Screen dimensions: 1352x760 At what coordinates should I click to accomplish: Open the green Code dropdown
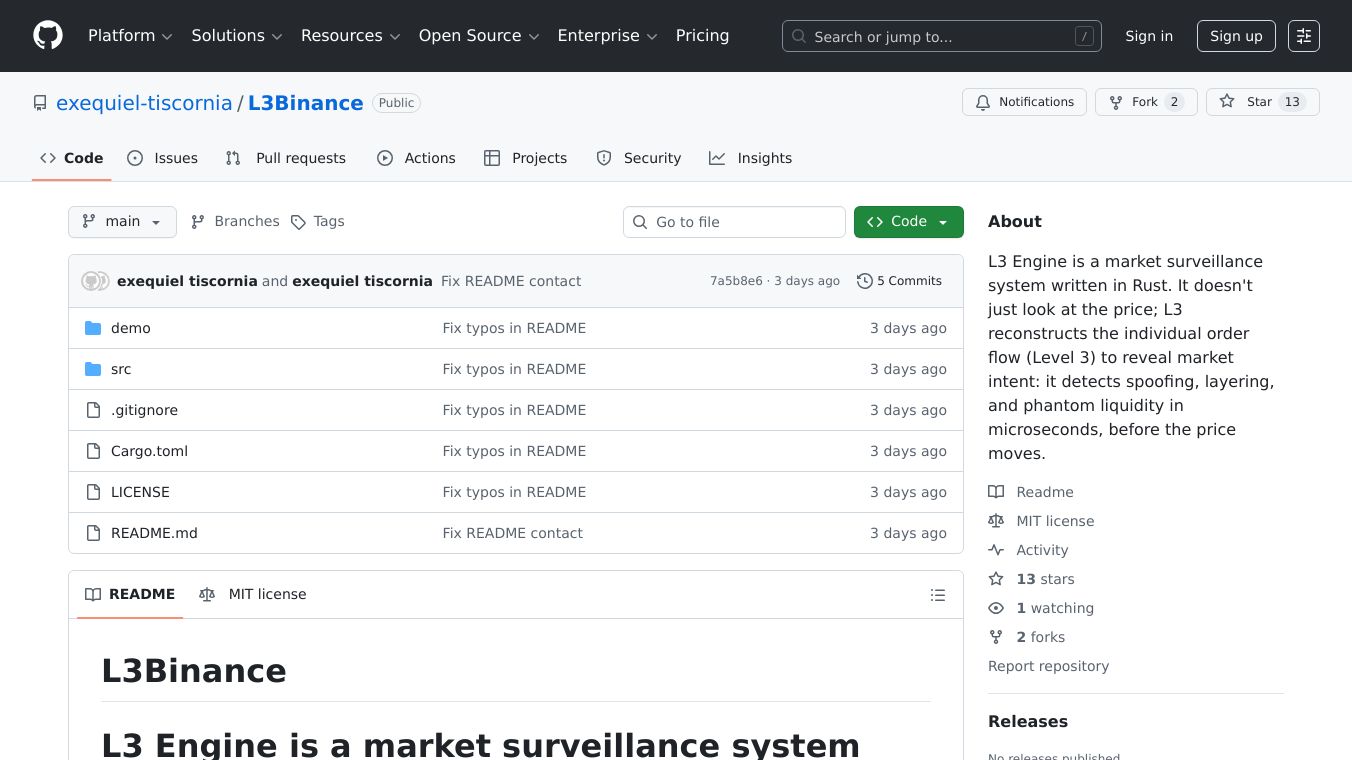pyautogui.click(x=908, y=221)
